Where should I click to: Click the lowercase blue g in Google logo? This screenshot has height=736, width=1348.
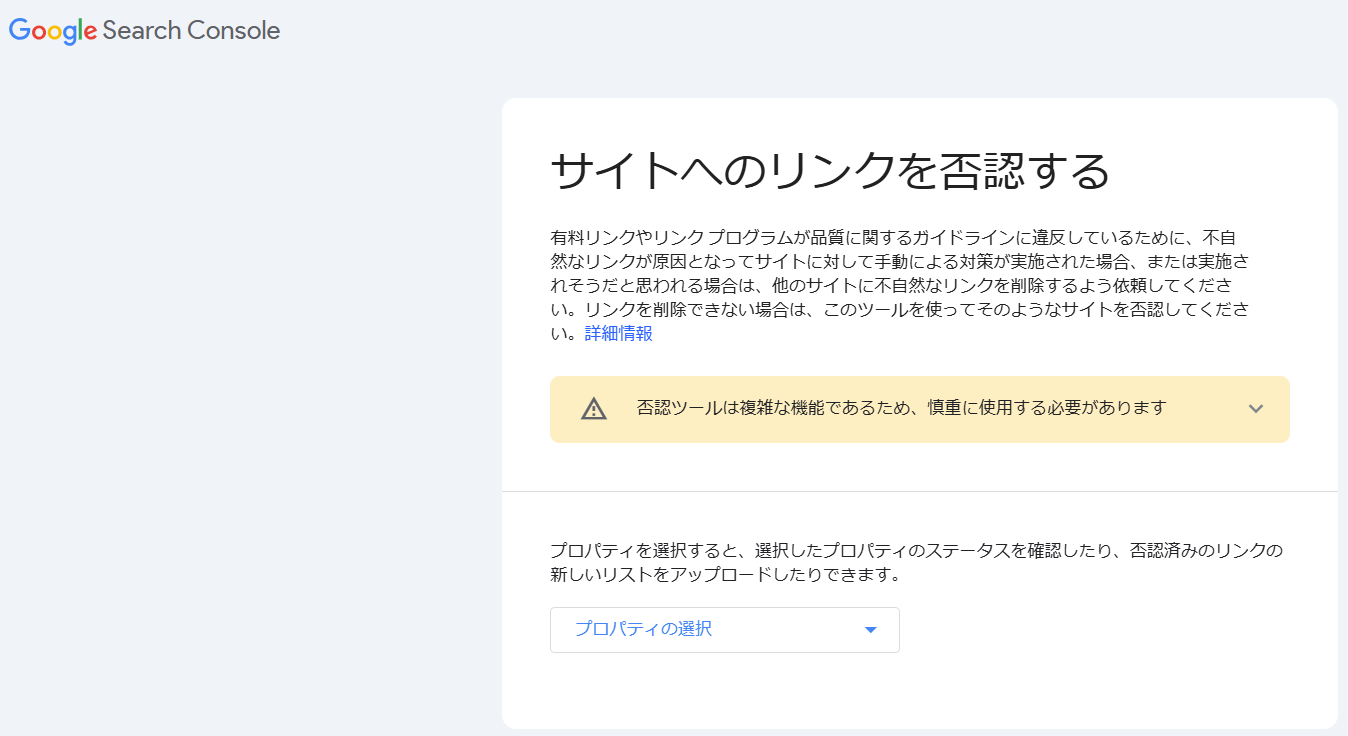[70, 35]
